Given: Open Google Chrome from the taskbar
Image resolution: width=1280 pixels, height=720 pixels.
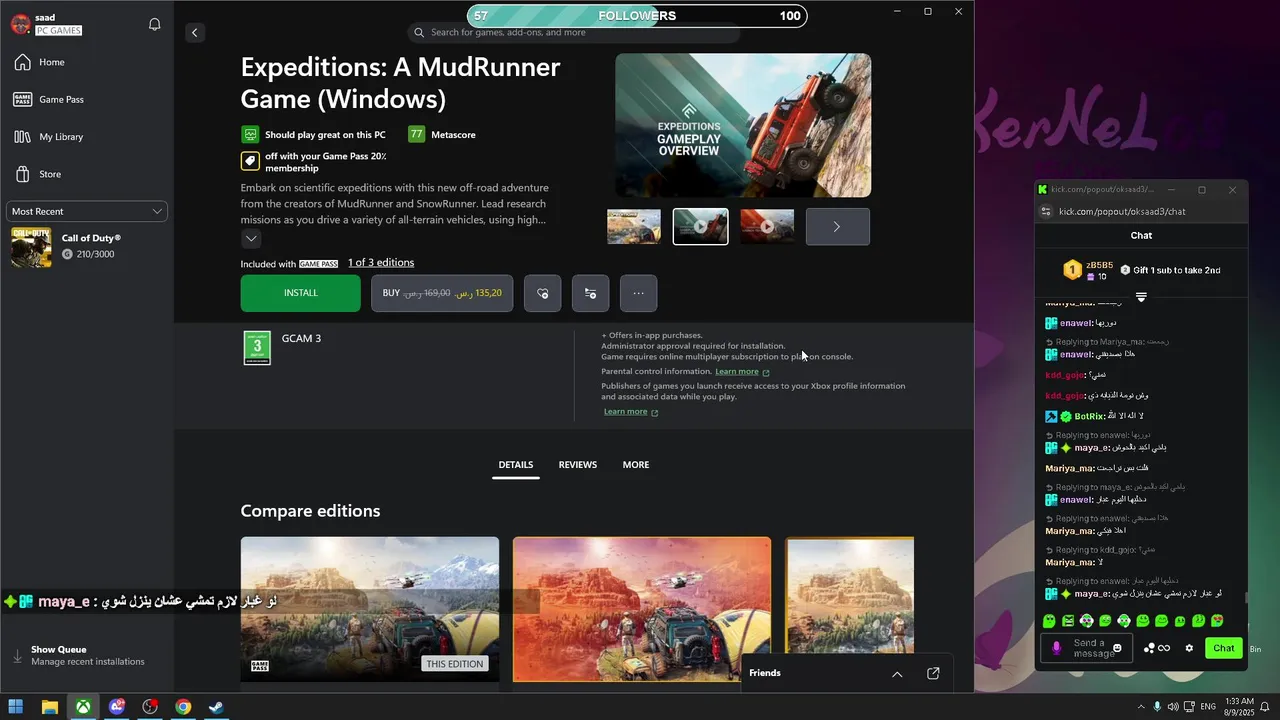Looking at the screenshot, I should pyautogui.click(x=183, y=707).
